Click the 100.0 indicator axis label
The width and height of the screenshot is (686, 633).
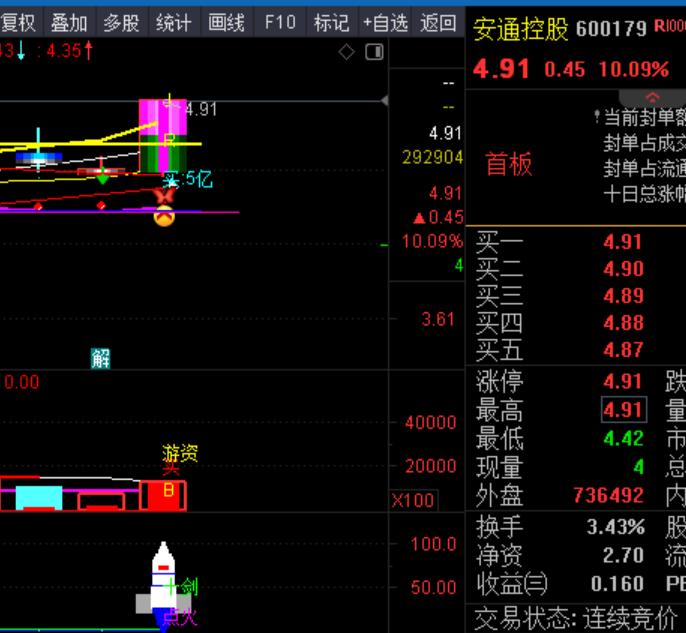coord(434,545)
